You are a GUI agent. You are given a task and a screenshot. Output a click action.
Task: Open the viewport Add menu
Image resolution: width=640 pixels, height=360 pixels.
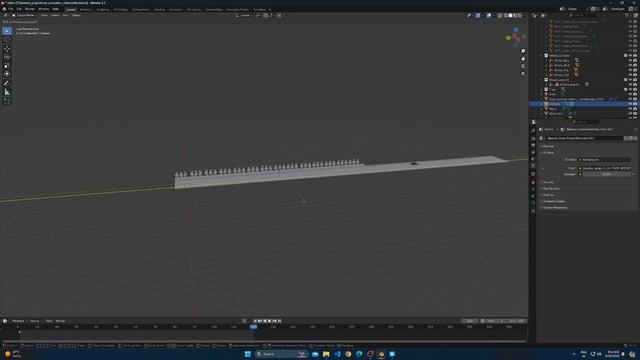tap(65, 16)
